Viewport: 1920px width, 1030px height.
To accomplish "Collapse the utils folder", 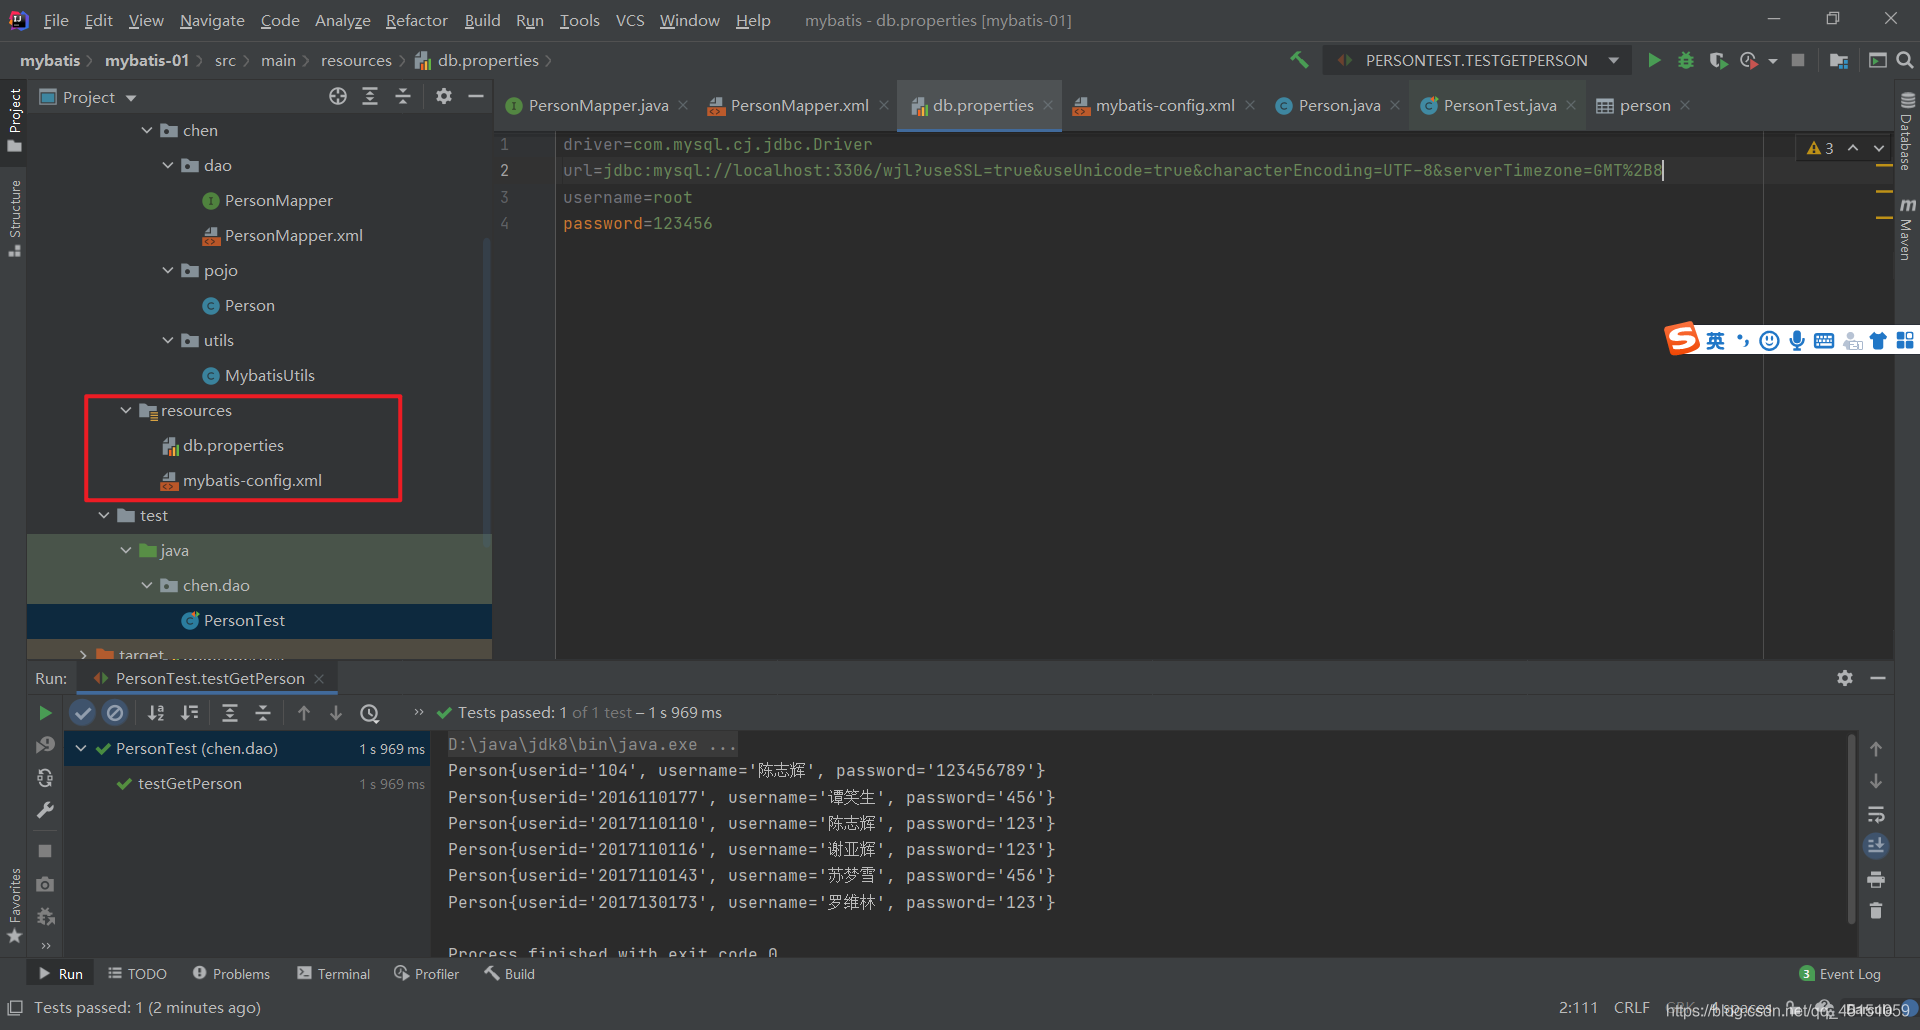I will [x=168, y=341].
